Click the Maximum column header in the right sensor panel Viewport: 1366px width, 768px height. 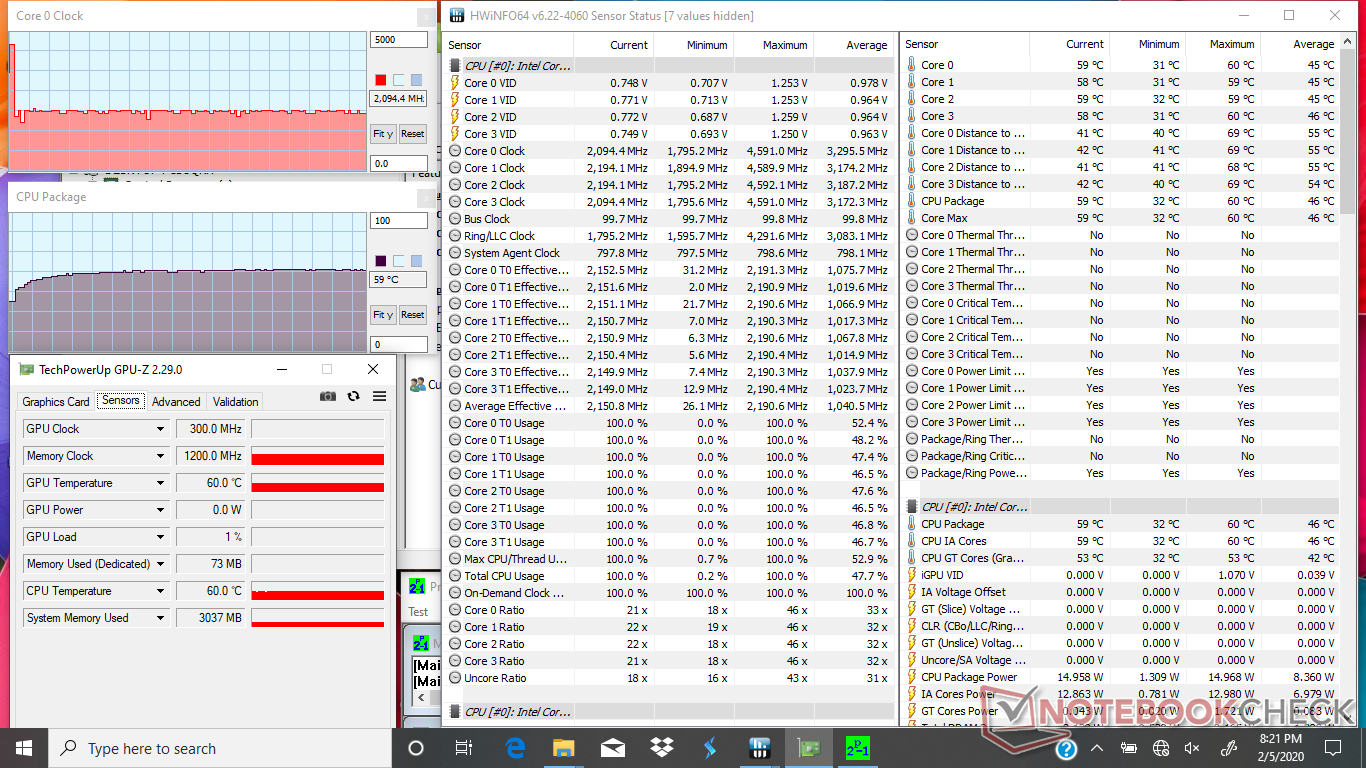1221,44
